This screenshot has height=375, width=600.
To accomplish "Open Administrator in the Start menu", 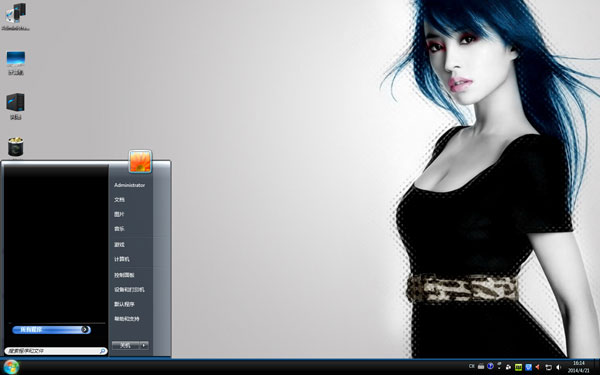I will [x=129, y=185].
